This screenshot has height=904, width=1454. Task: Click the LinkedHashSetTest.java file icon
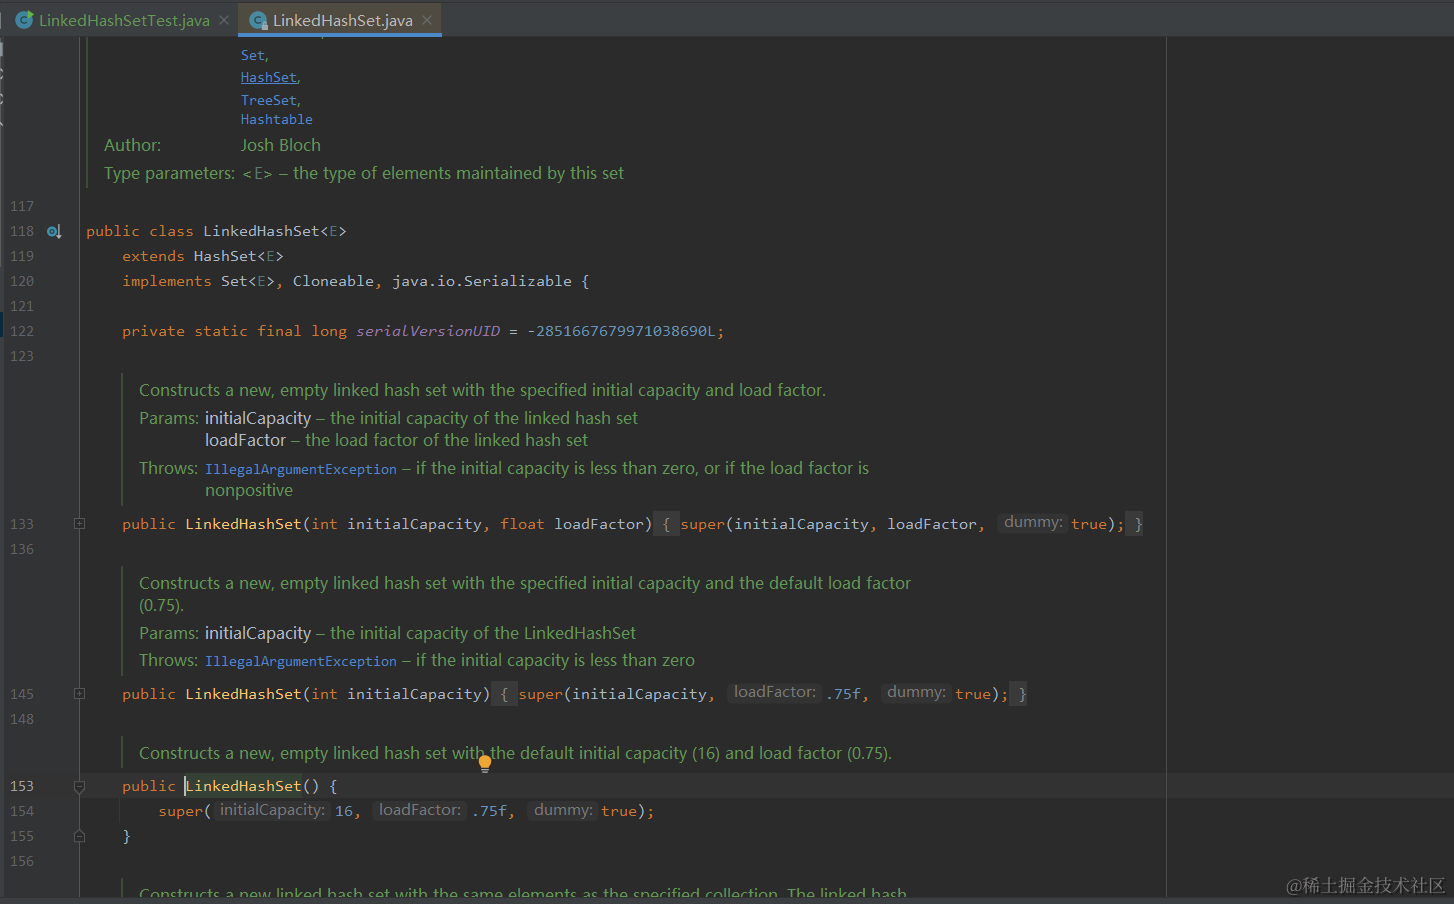click(x=24, y=20)
